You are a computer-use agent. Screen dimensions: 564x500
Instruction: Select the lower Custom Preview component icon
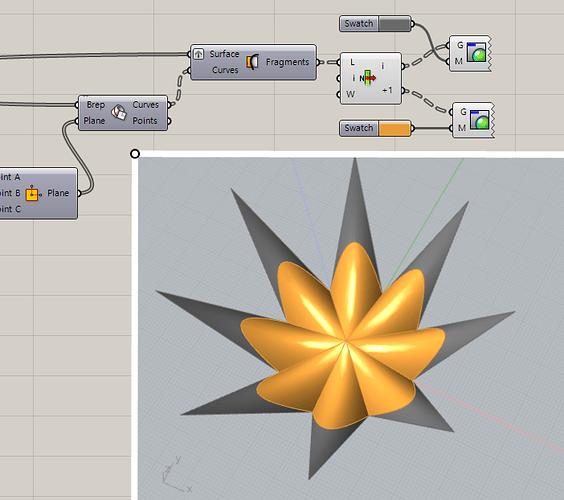point(479,120)
